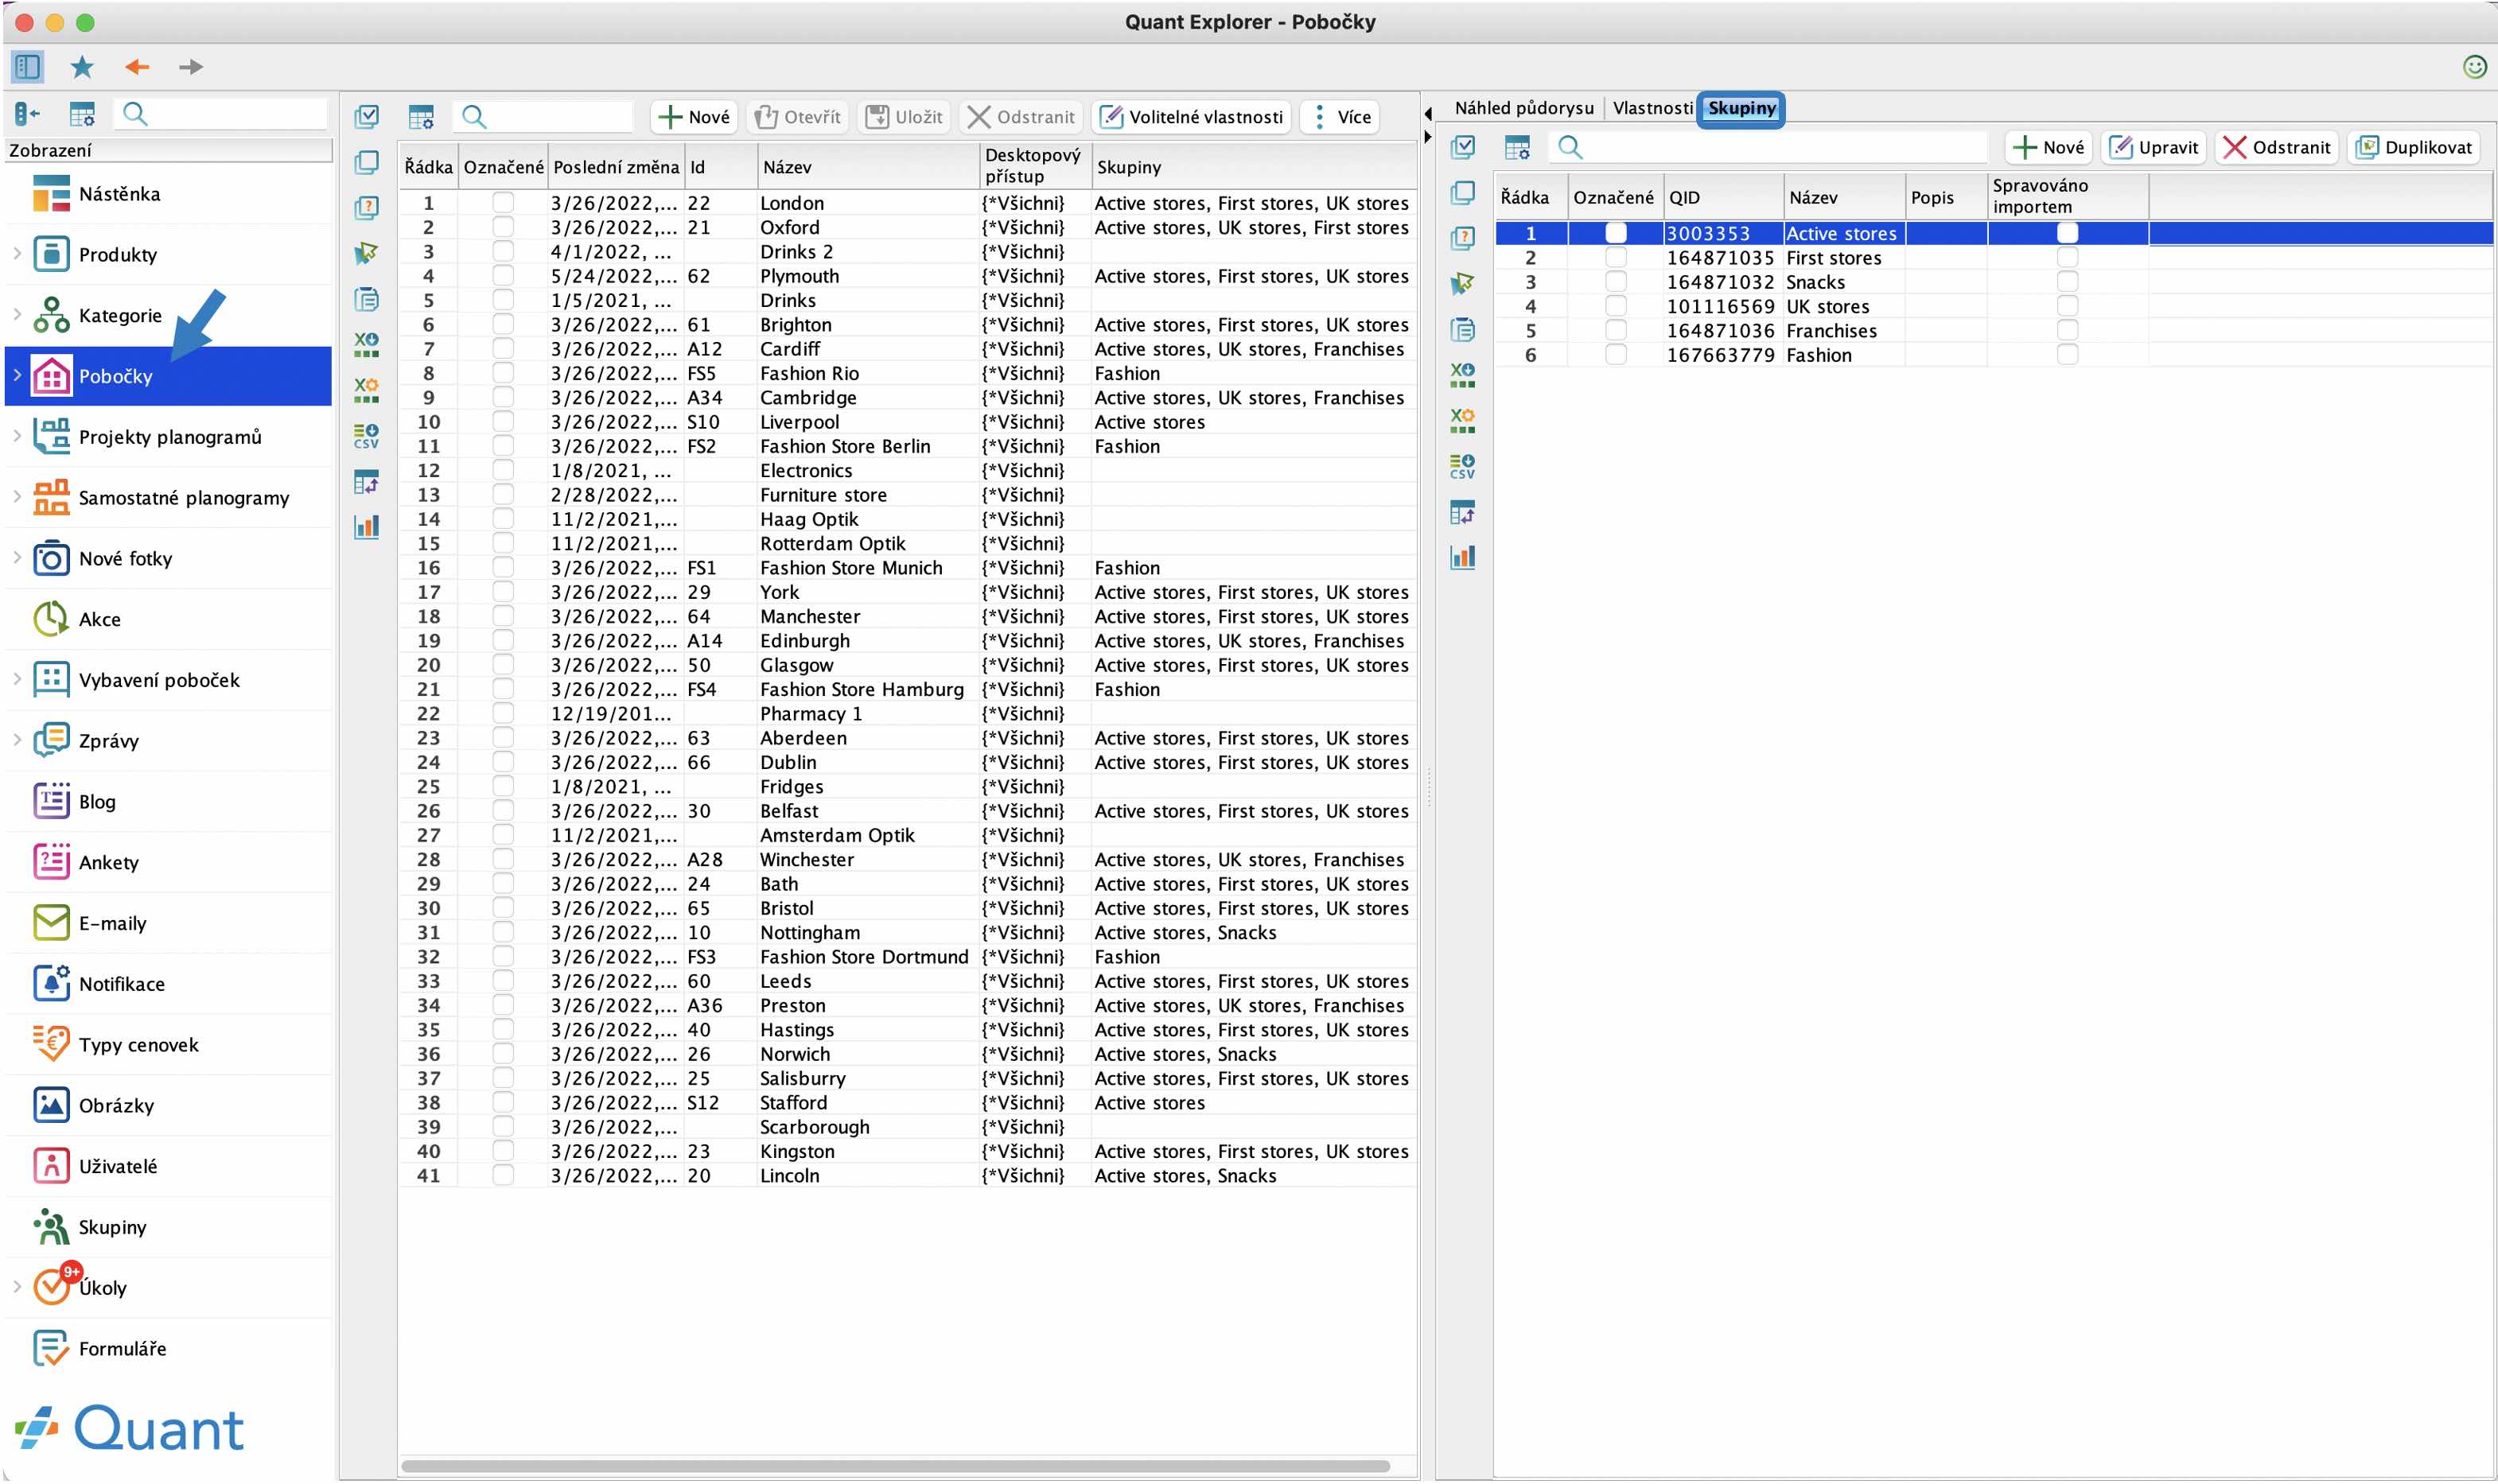This screenshot has height=1484, width=2498.
Task: Check the Označené box for Brighton
Action: click(503, 324)
